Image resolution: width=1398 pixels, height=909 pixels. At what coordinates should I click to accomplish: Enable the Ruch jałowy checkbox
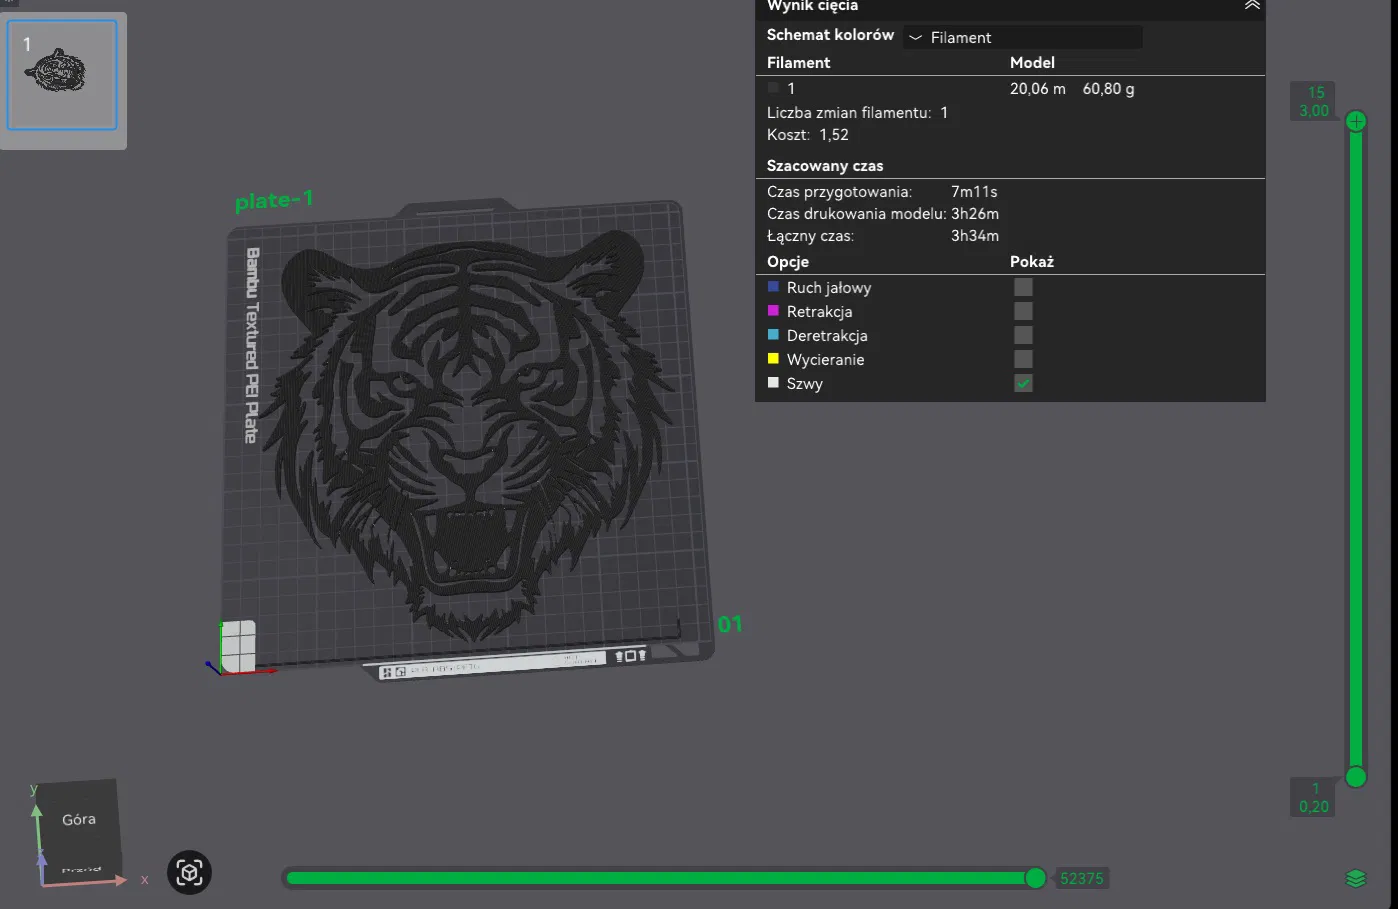pyautogui.click(x=1023, y=287)
